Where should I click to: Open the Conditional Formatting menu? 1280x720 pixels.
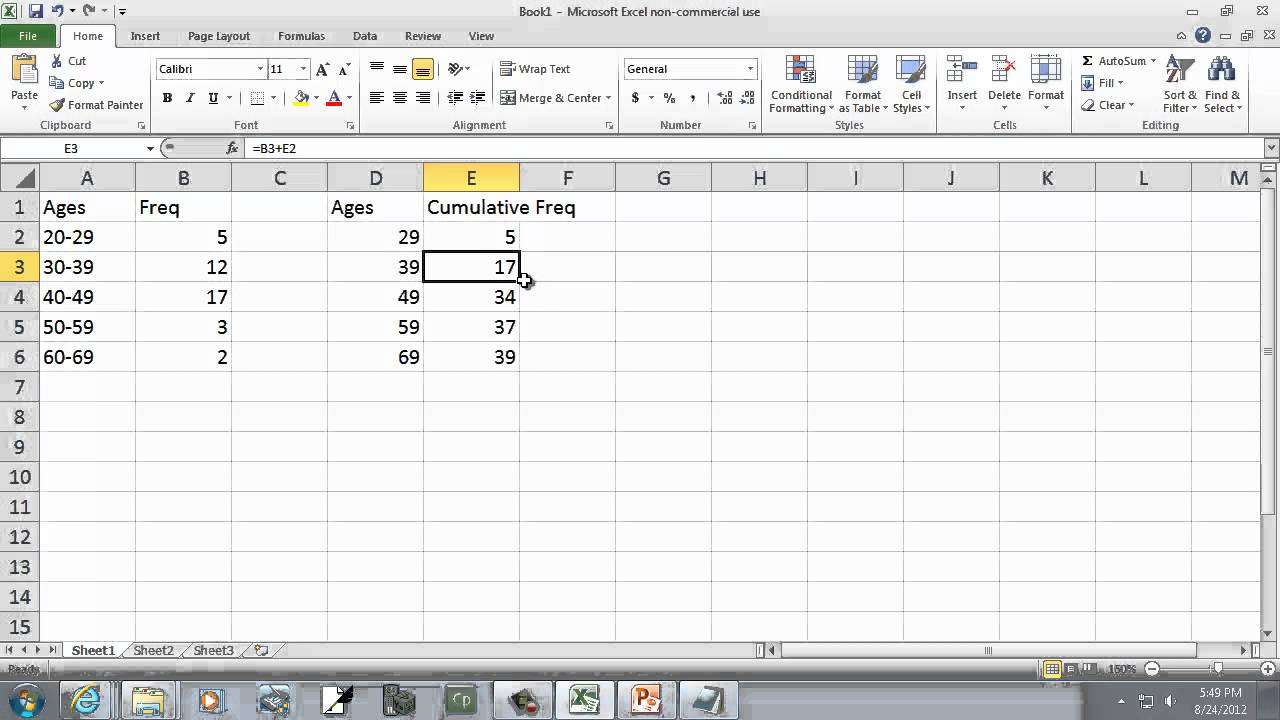(x=801, y=86)
